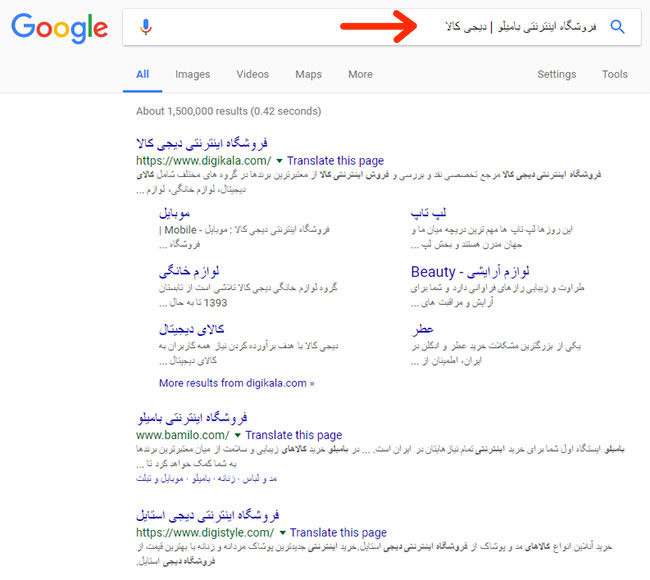Open the Settings menu
The image size is (650, 580).
[x=557, y=74]
